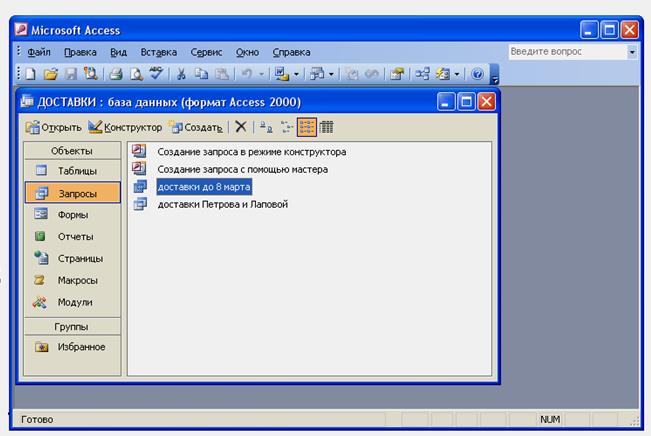Click the Analyze toolbar icon
651x436 pixels.
(x=317, y=74)
